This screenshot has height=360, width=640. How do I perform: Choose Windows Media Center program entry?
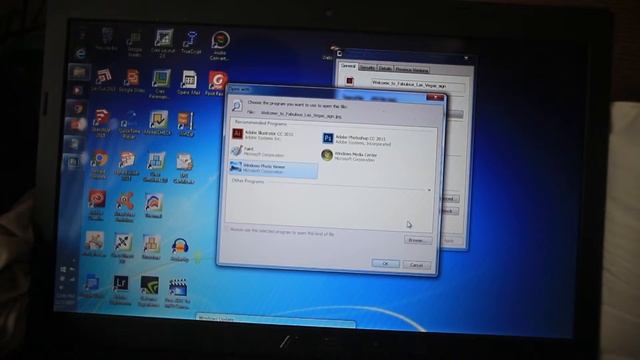pos(350,156)
